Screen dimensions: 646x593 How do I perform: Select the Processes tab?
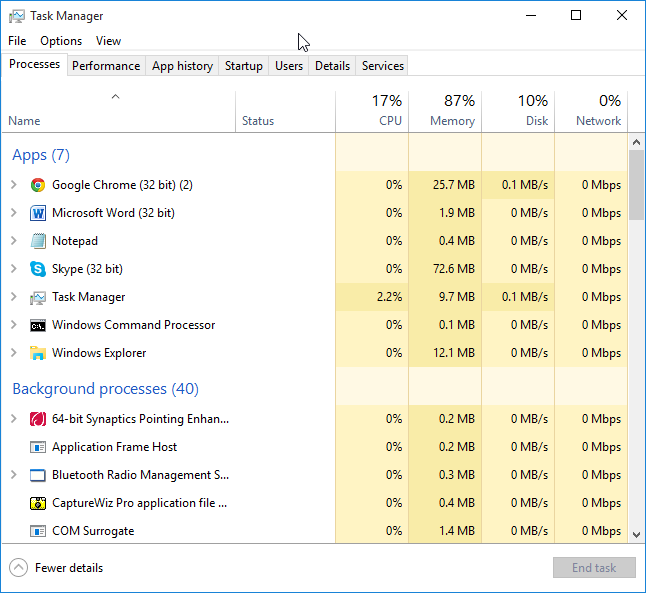tap(34, 64)
